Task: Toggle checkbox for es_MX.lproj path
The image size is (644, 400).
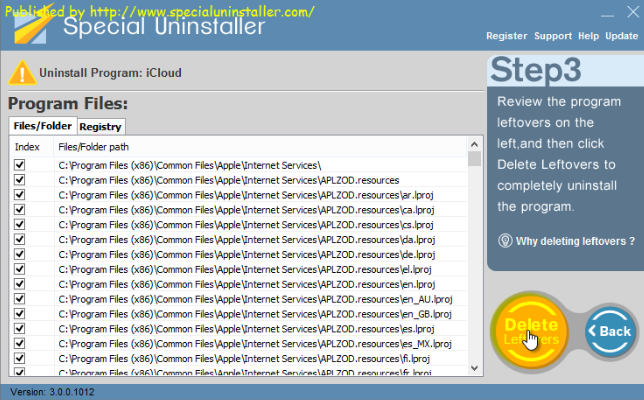Action: pyautogui.click(x=19, y=343)
